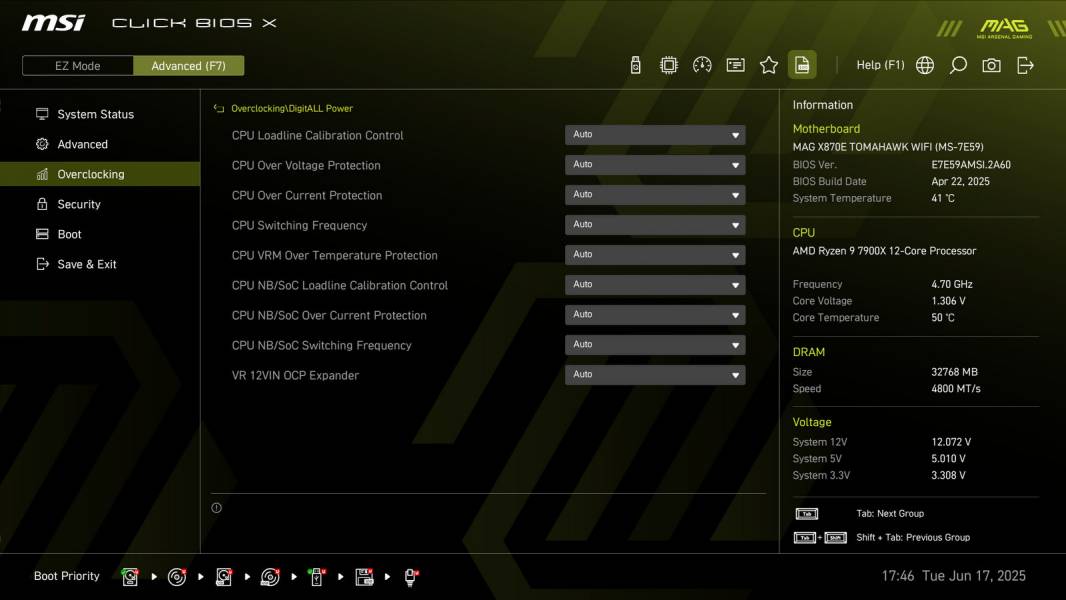The height and width of the screenshot is (600, 1066).
Task: Open System Status in sidebar
Action: coord(100,114)
